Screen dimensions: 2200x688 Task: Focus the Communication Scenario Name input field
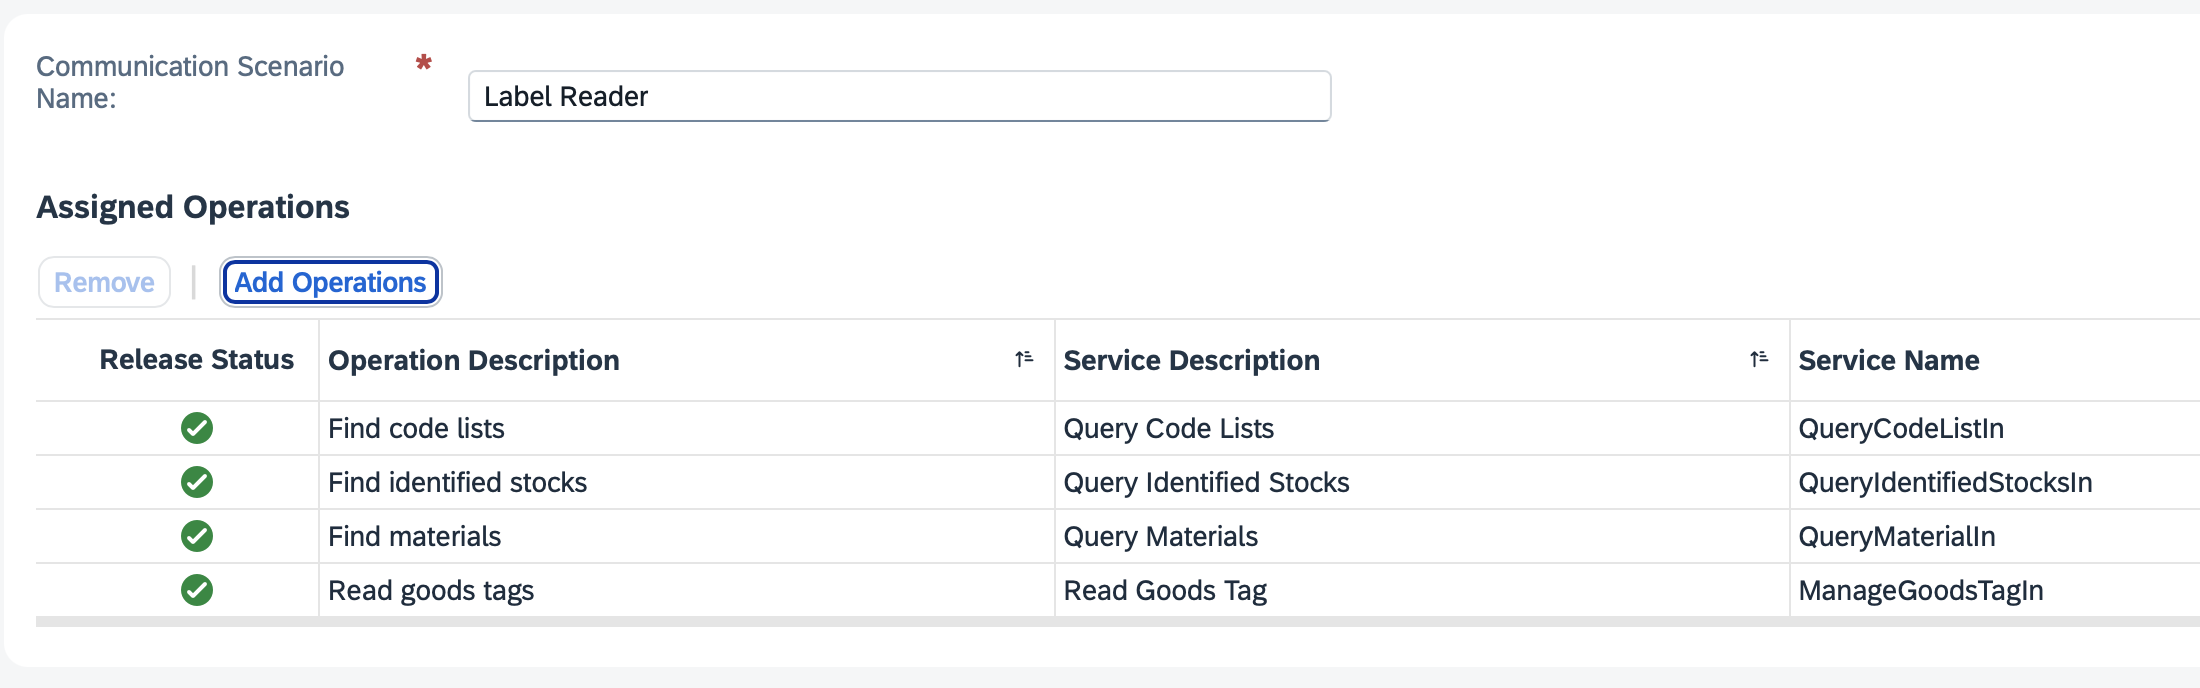pyautogui.click(x=899, y=97)
